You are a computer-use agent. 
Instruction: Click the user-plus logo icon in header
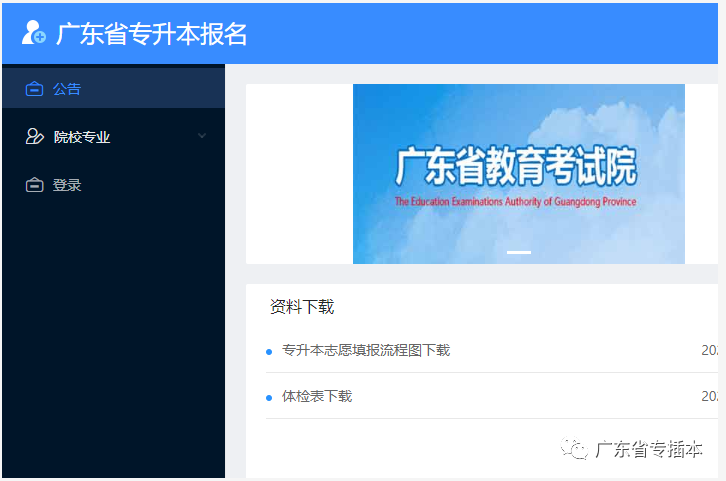pos(34,33)
